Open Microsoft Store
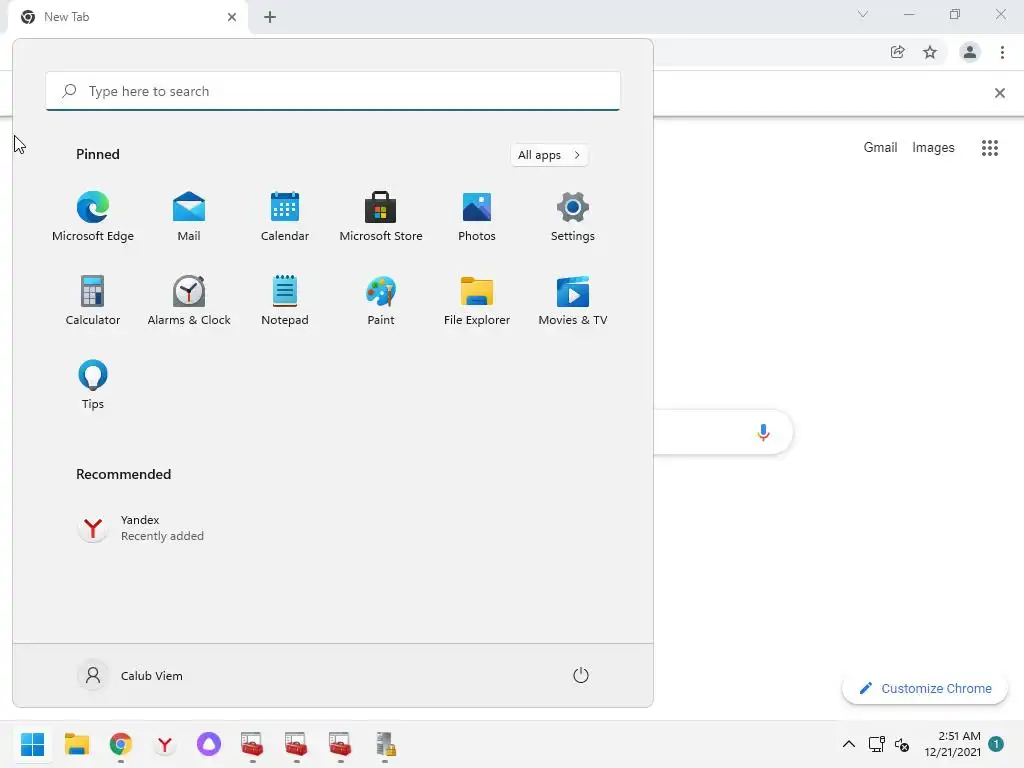The width and height of the screenshot is (1024, 768). [x=381, y=216]
